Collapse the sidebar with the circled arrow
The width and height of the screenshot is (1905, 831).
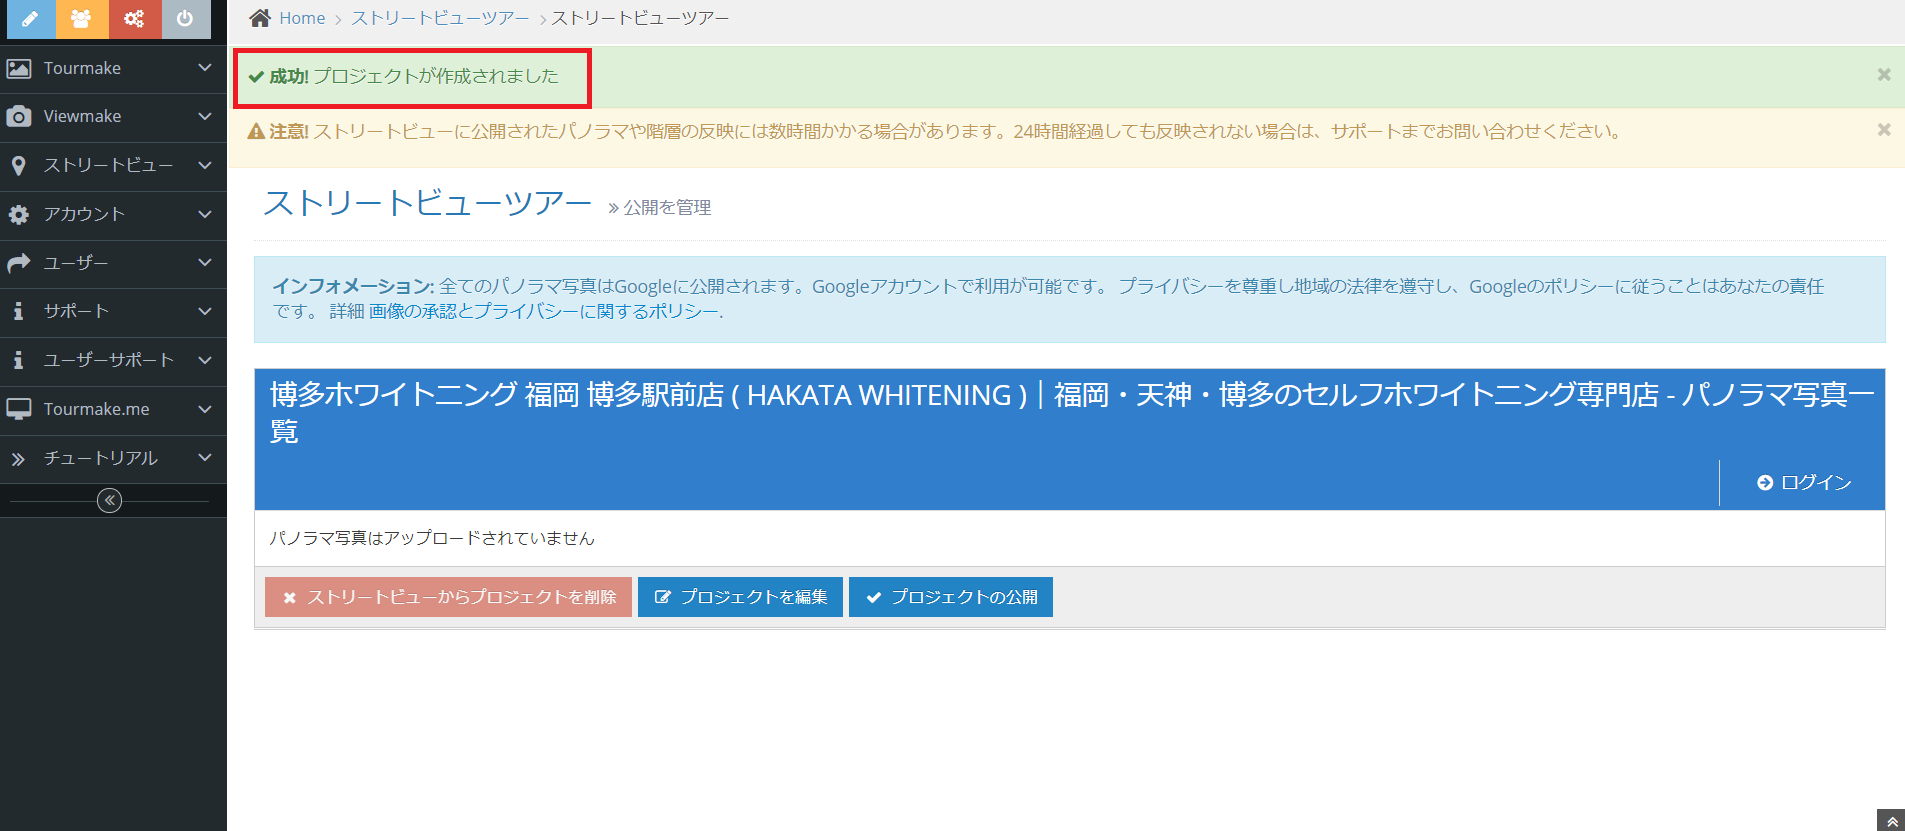click(x=110, y=500)
